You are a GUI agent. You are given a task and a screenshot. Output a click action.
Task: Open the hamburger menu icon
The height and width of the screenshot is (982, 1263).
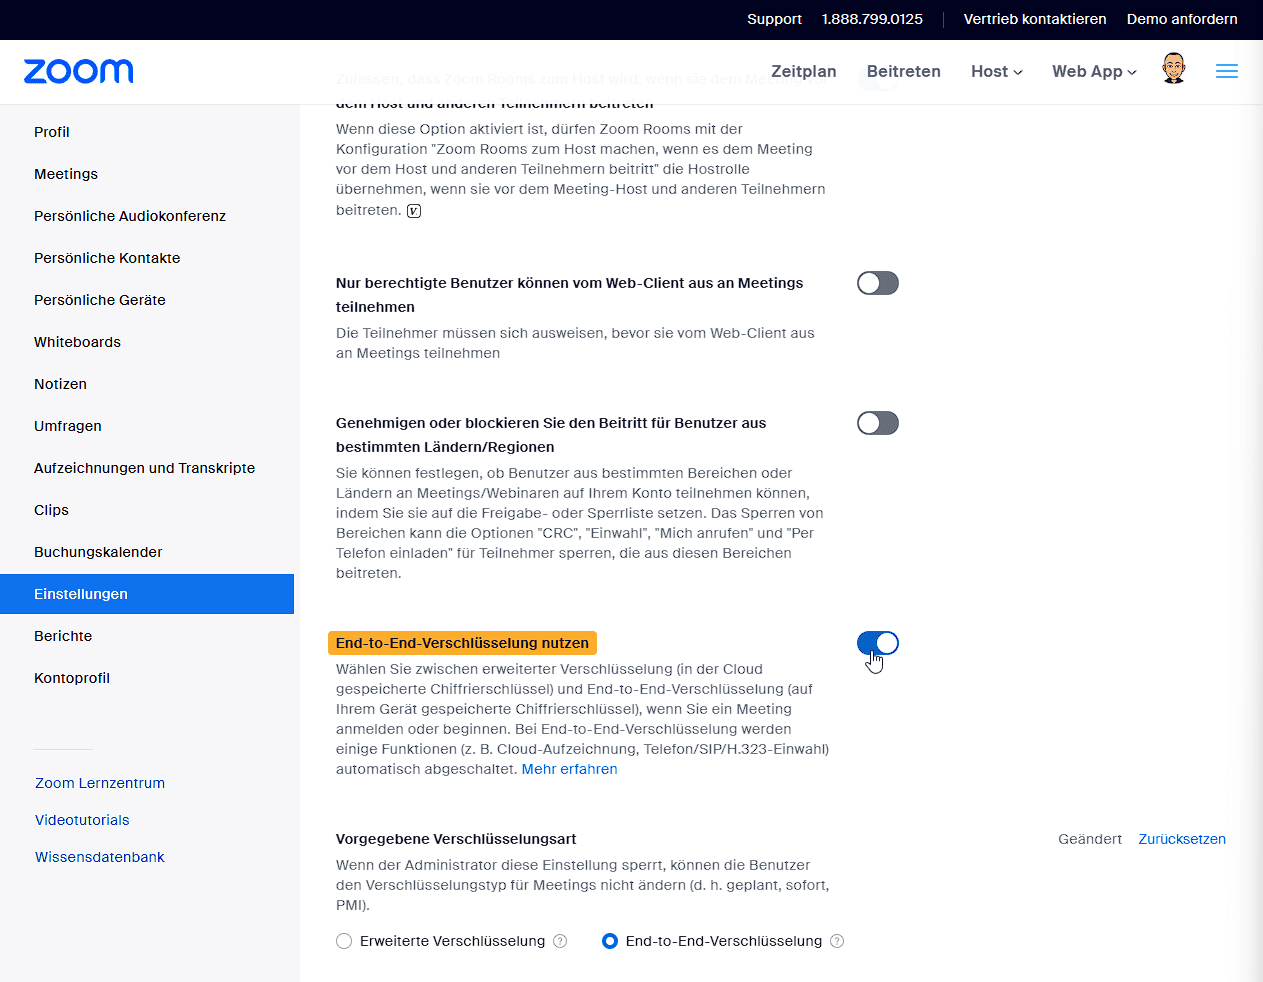(x=1227, y=71)
